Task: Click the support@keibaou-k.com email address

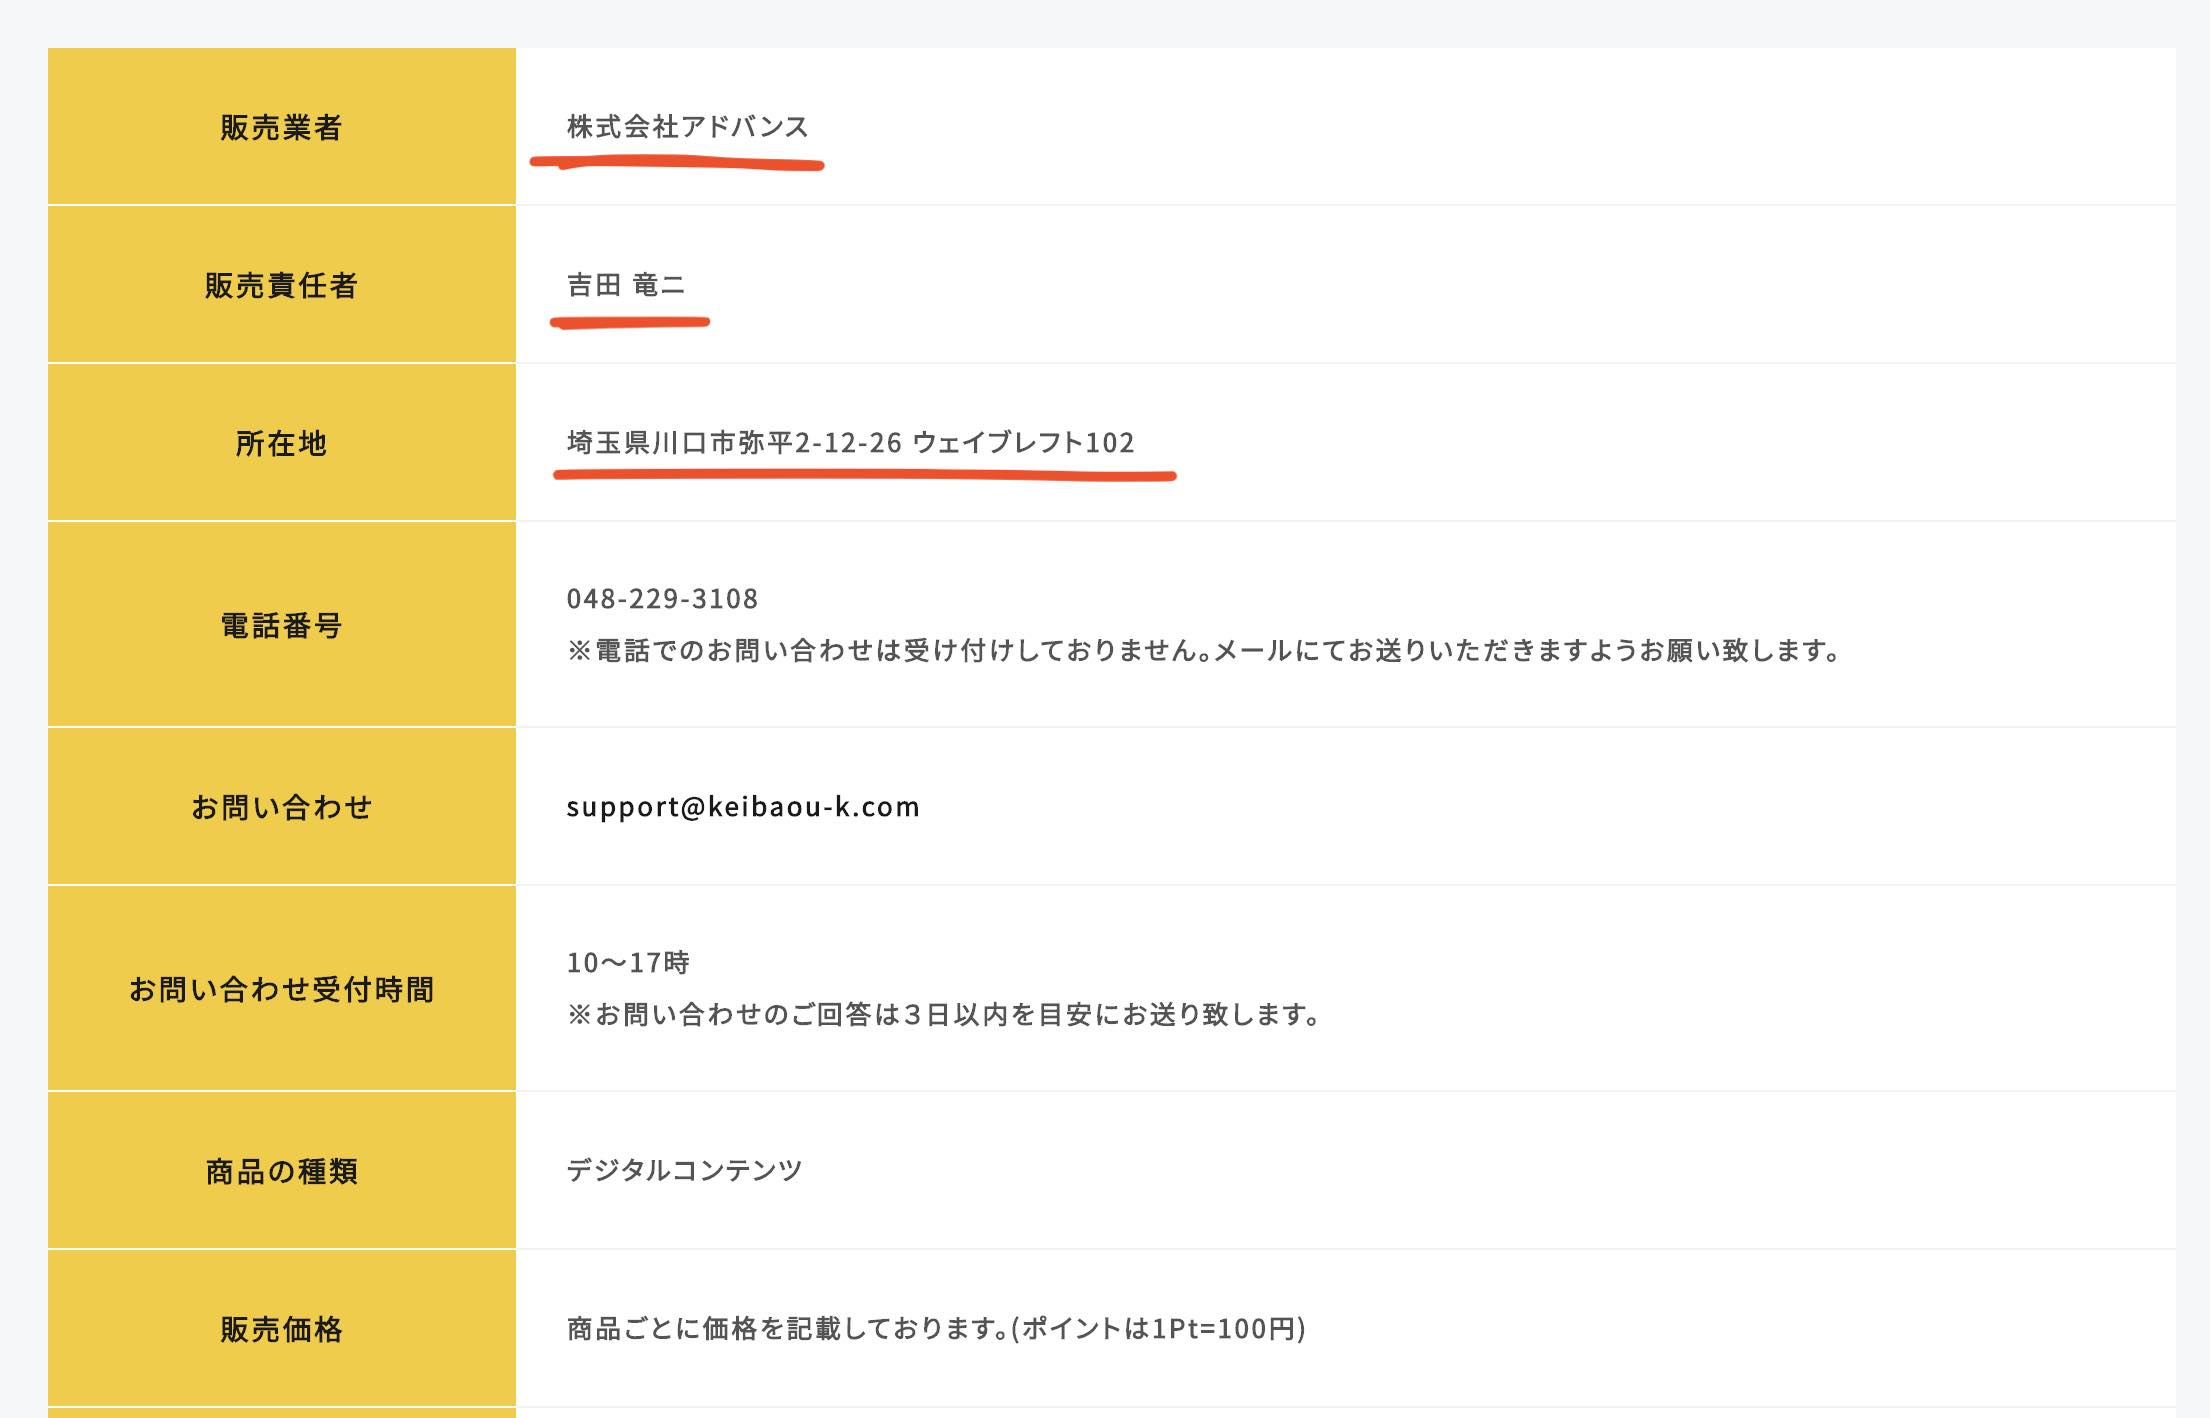Action: [742, 807]
